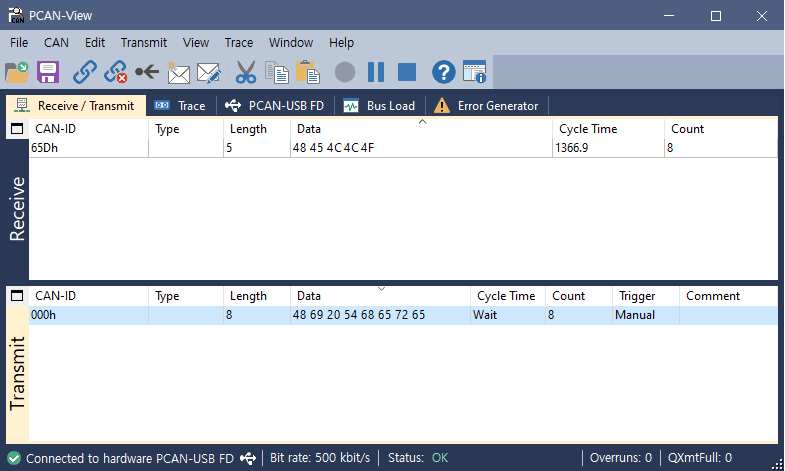Click the PCAN-View title bar app icon
The image size is (785, 471).
(16, 16)
